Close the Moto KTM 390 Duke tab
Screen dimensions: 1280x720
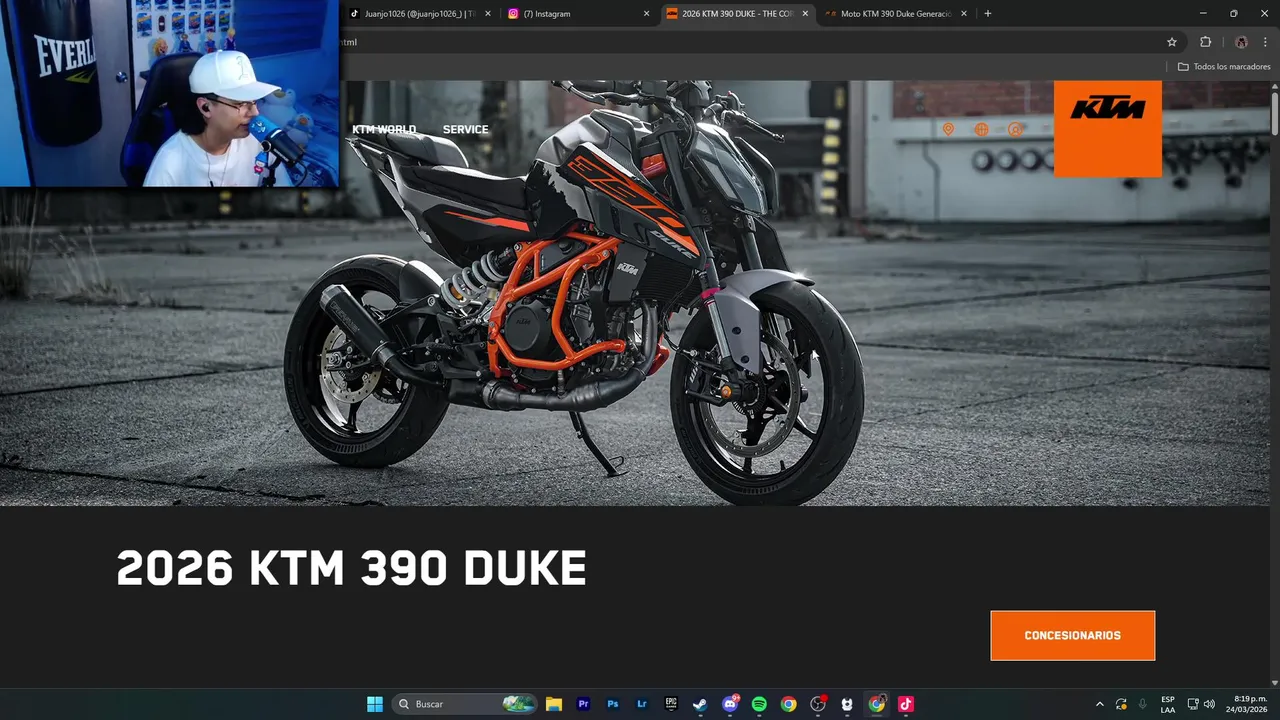(964, 14)
